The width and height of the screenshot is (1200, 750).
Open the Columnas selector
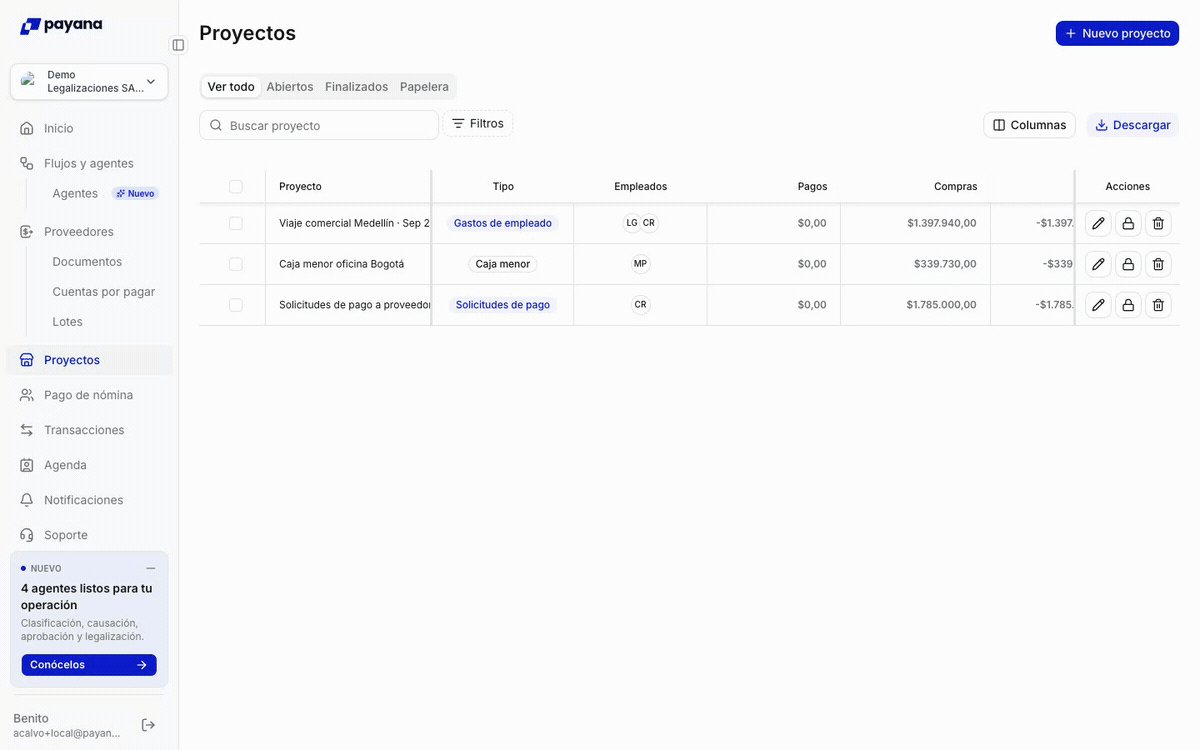tap(1030, 125)
